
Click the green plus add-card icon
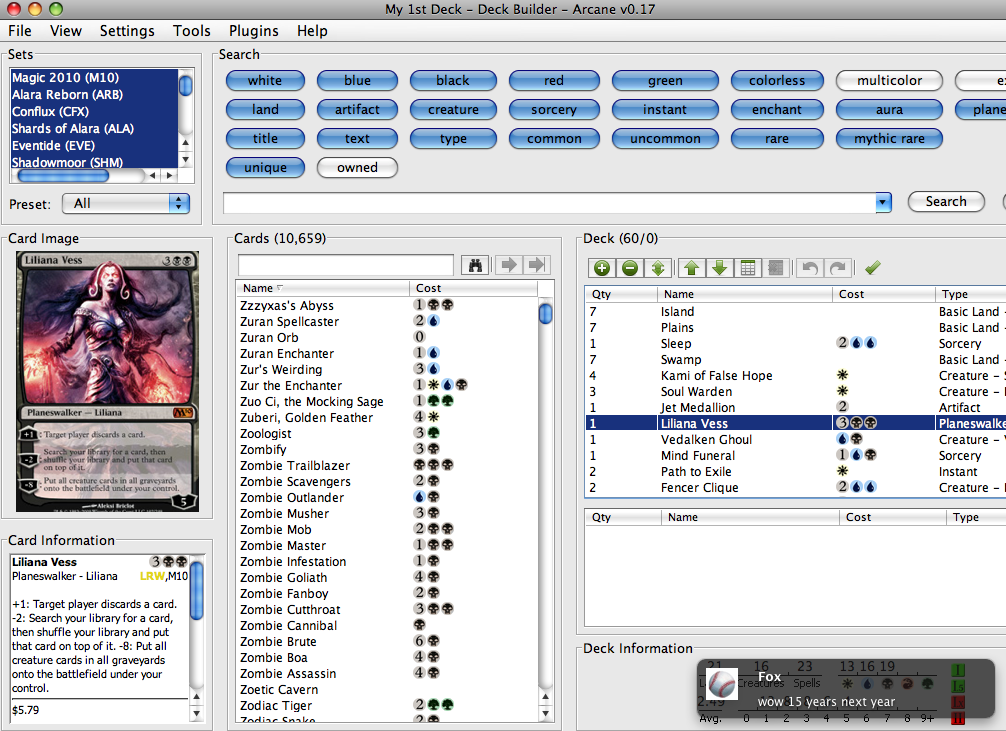pos(601,268)
